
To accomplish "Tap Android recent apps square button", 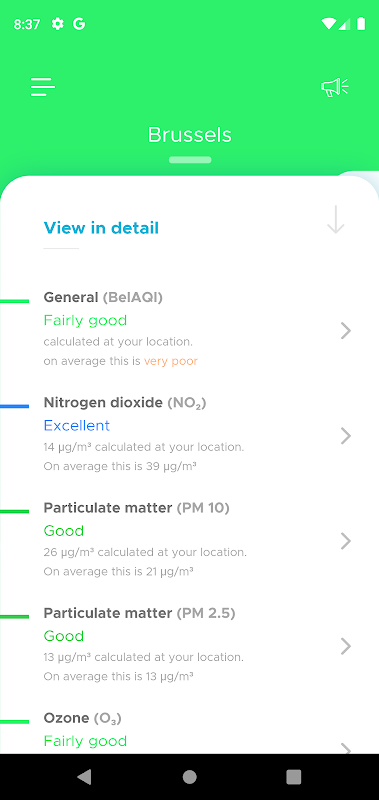I will [294, 777].
